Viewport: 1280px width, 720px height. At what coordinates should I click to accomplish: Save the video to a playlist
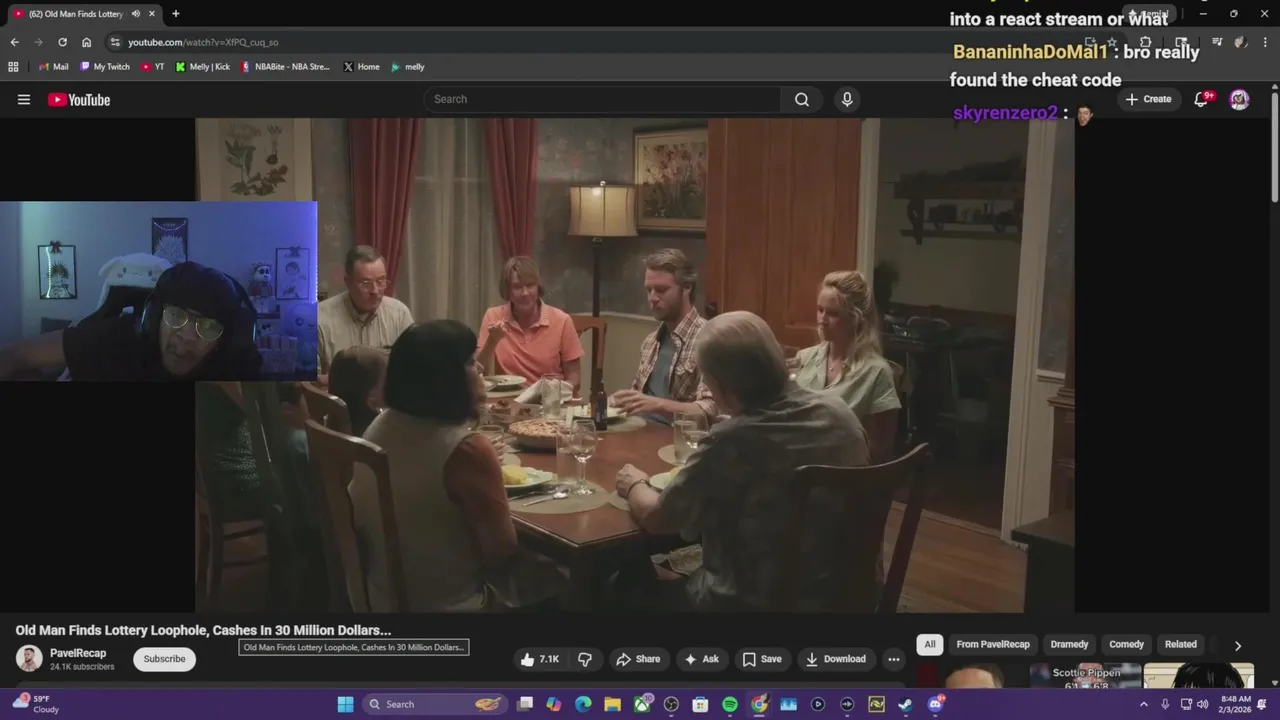(762, 659)
